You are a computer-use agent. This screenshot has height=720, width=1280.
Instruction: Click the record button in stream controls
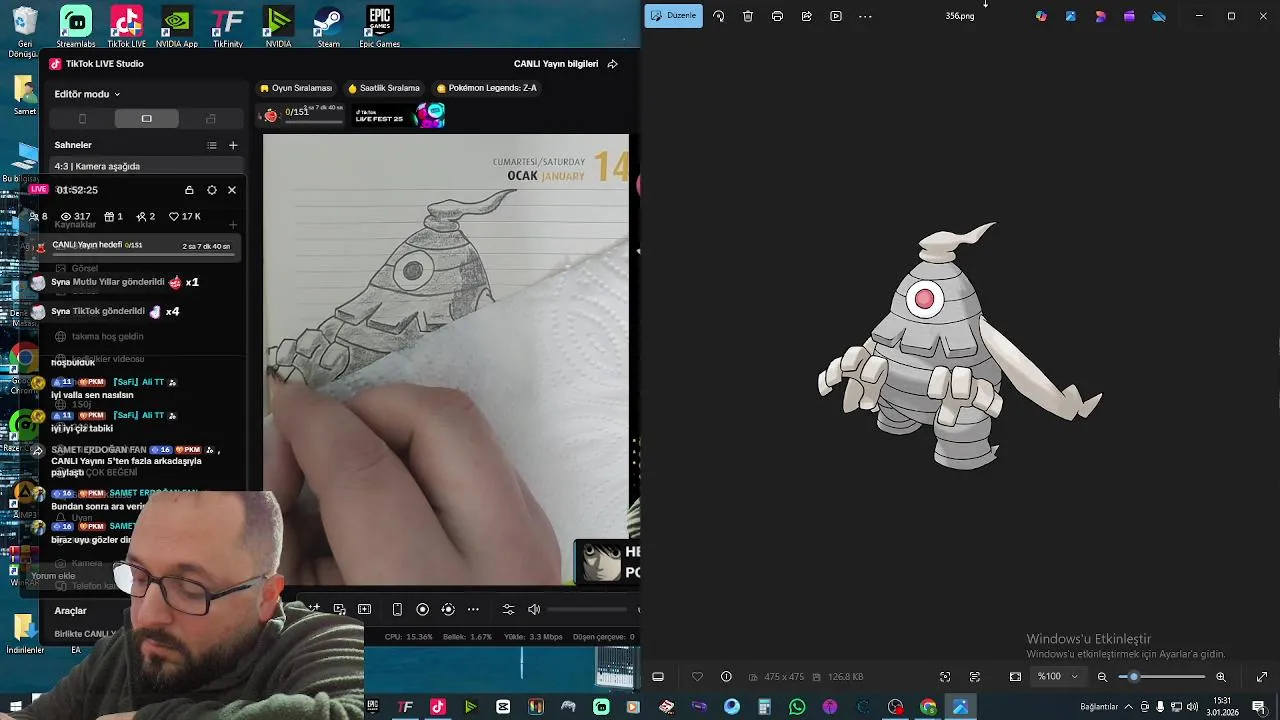423,609
